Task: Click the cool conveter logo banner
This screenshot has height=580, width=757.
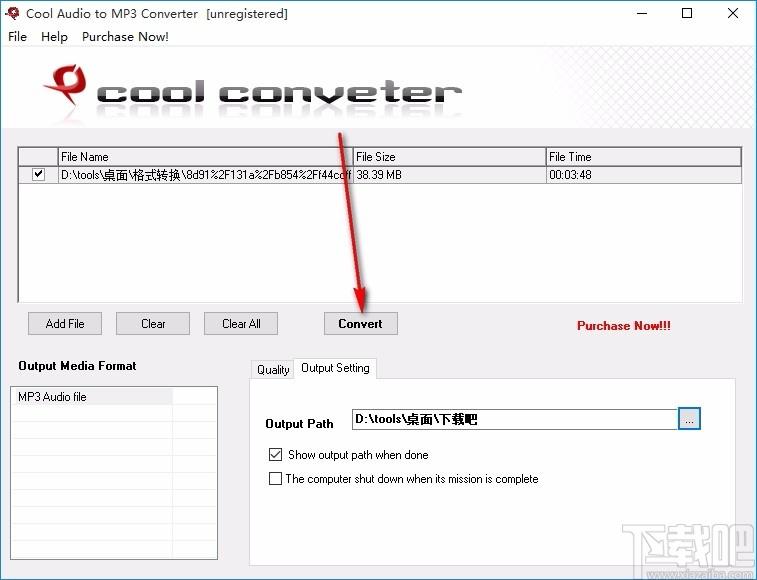Action: click(x=252, y=92)
